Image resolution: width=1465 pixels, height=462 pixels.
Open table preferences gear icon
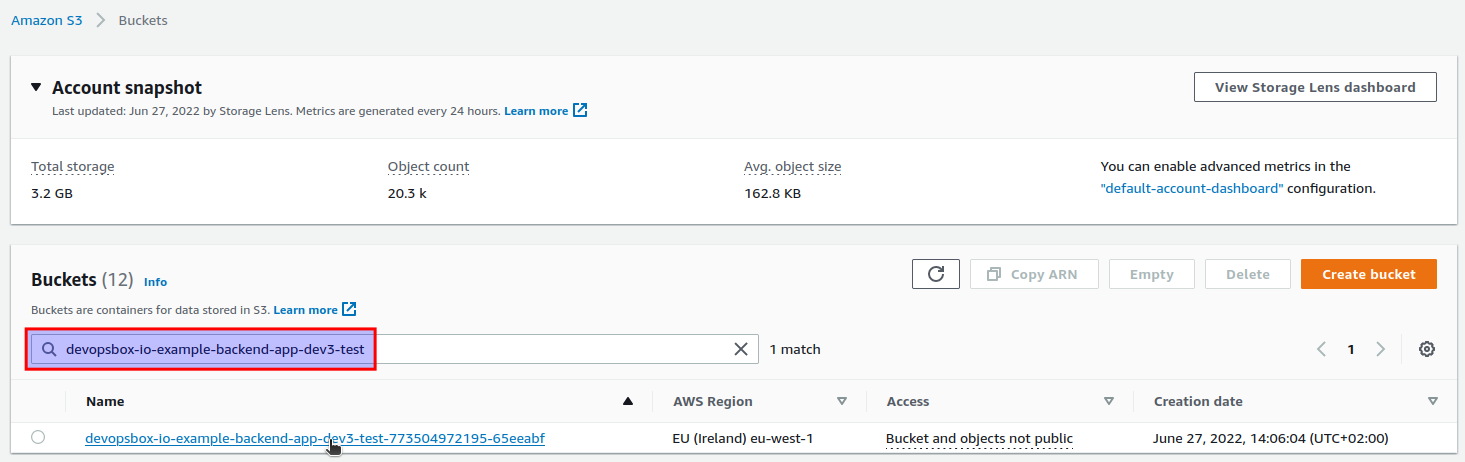tap(1427, 349)
